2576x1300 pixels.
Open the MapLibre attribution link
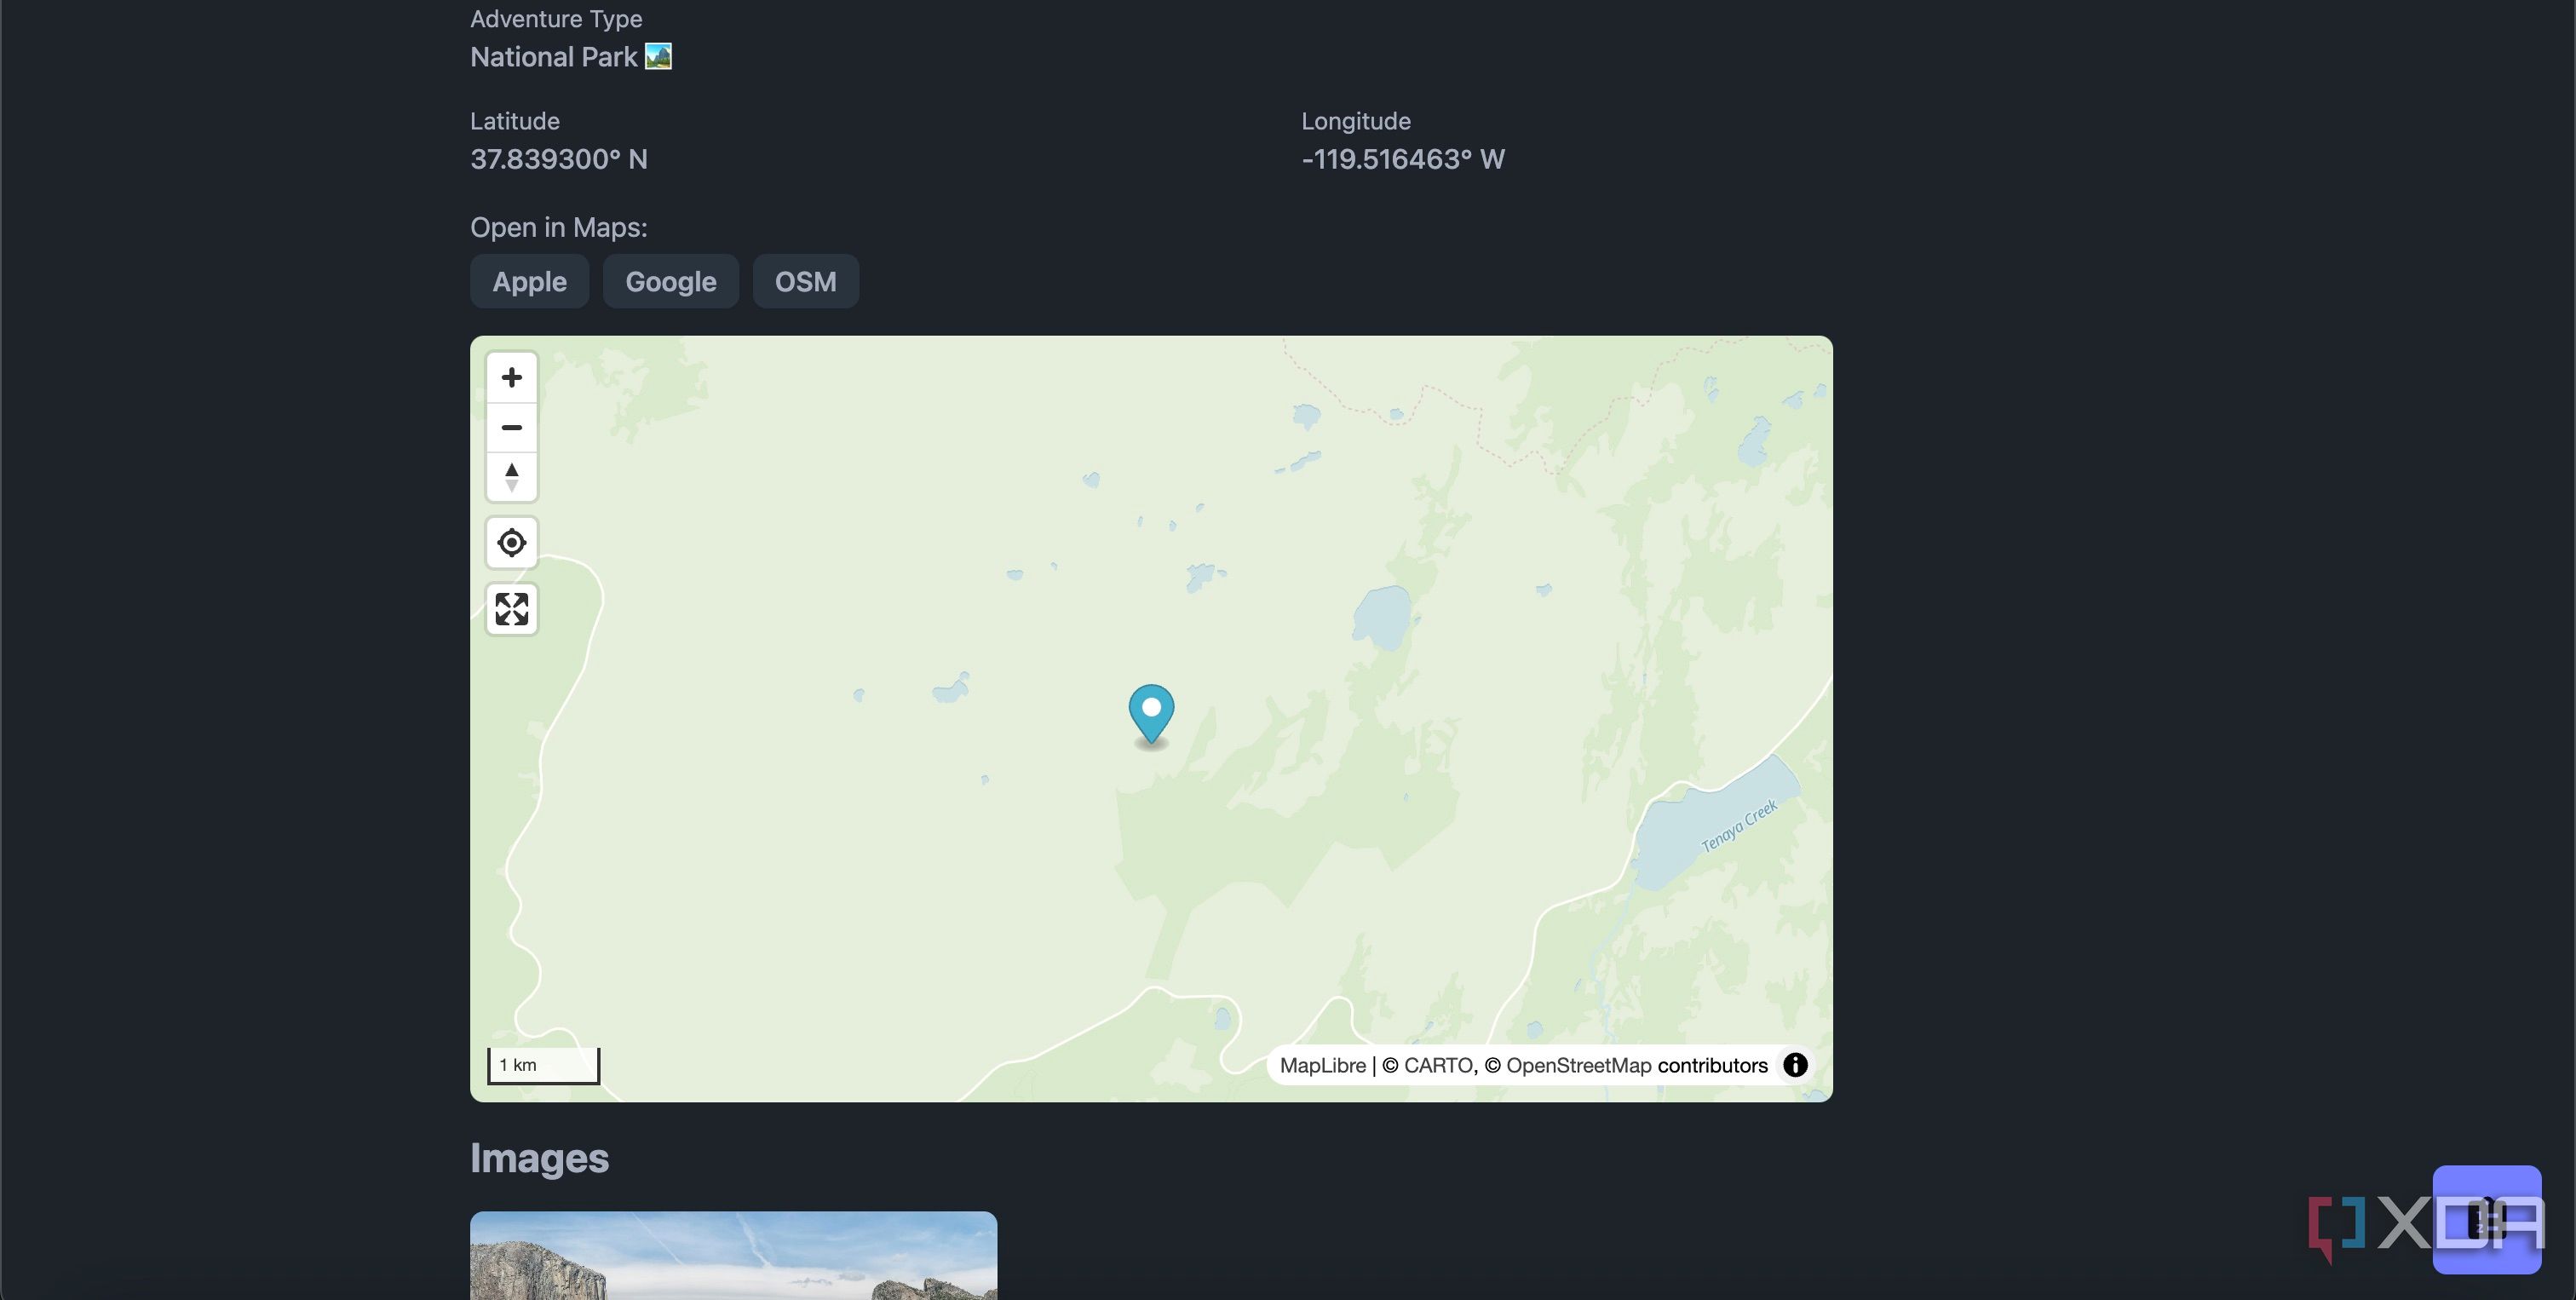pos(1322,1065)
